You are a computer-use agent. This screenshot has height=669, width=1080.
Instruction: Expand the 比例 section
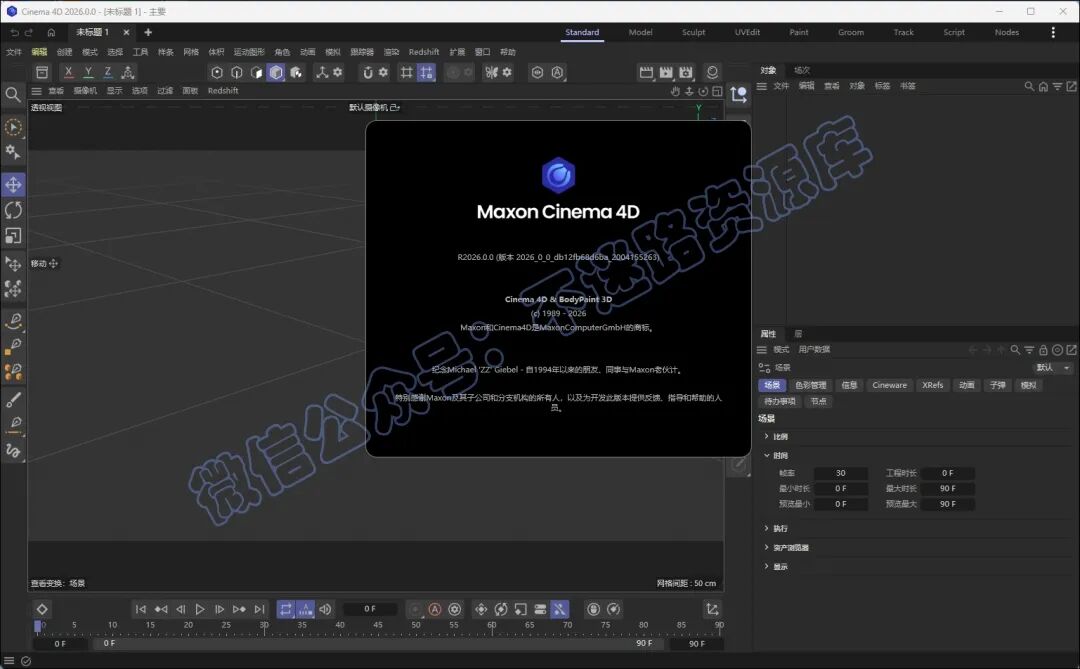[x=776, y=437]
